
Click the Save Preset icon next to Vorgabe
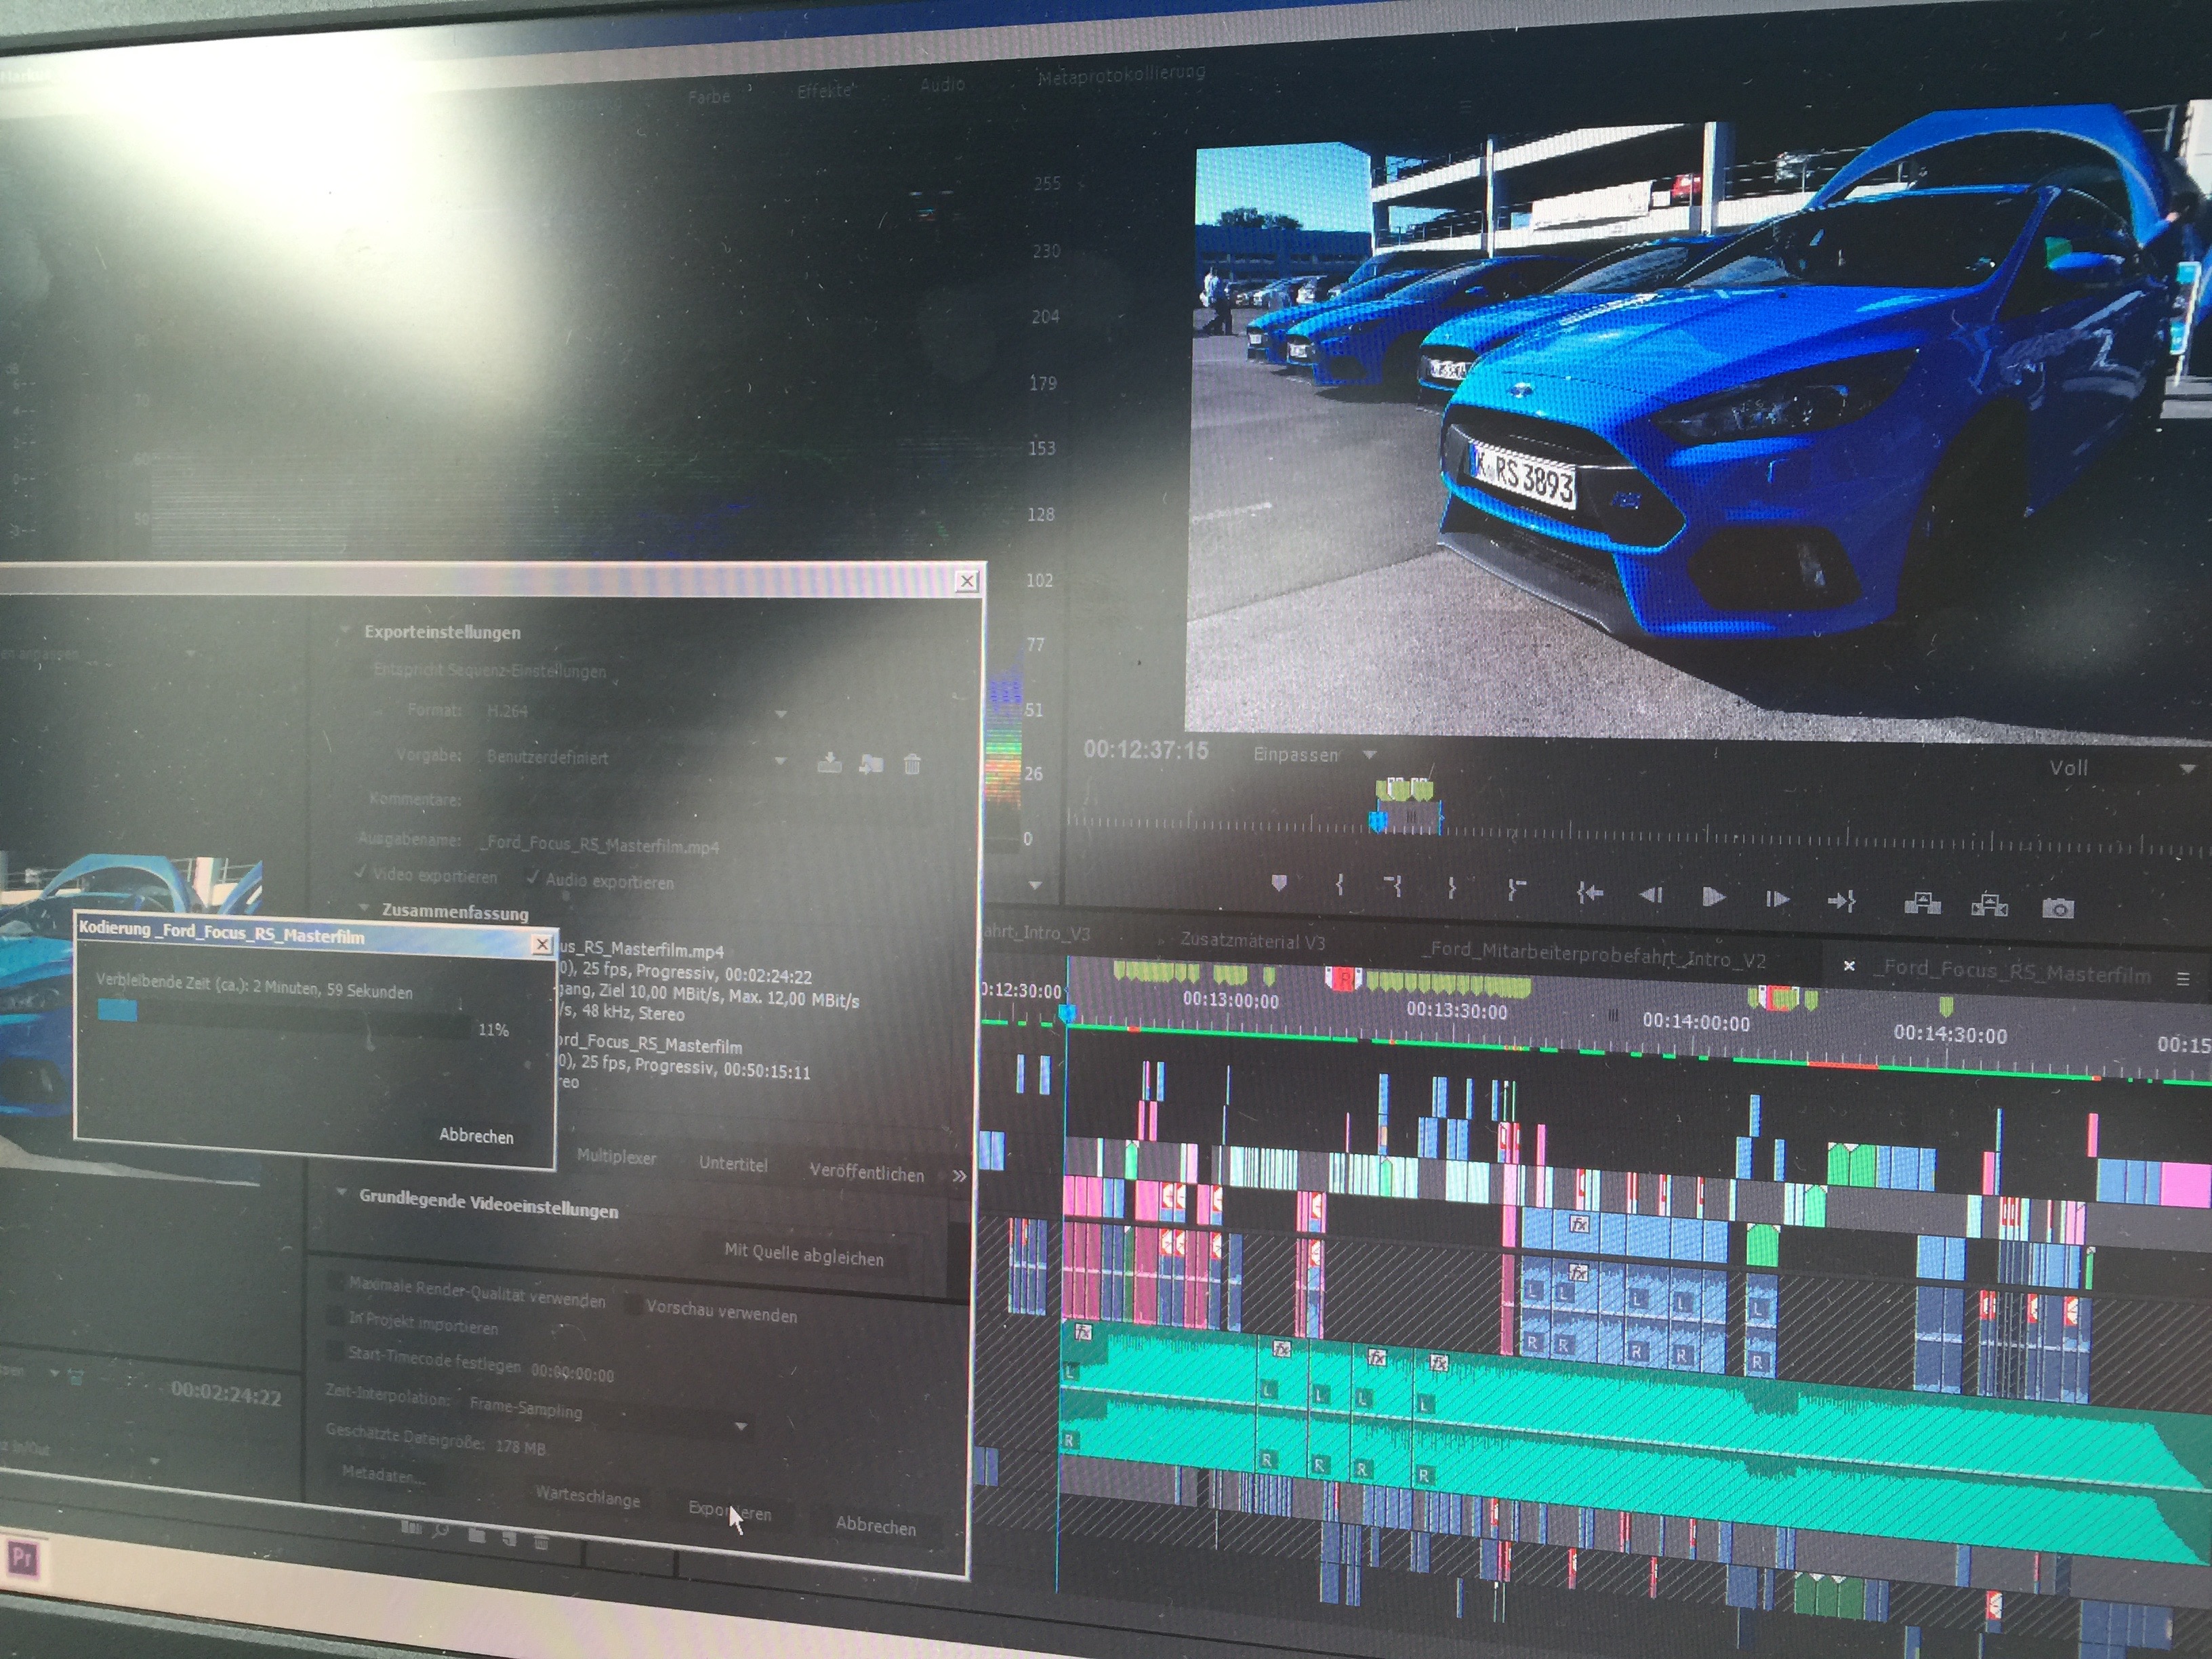click(829, 763)
